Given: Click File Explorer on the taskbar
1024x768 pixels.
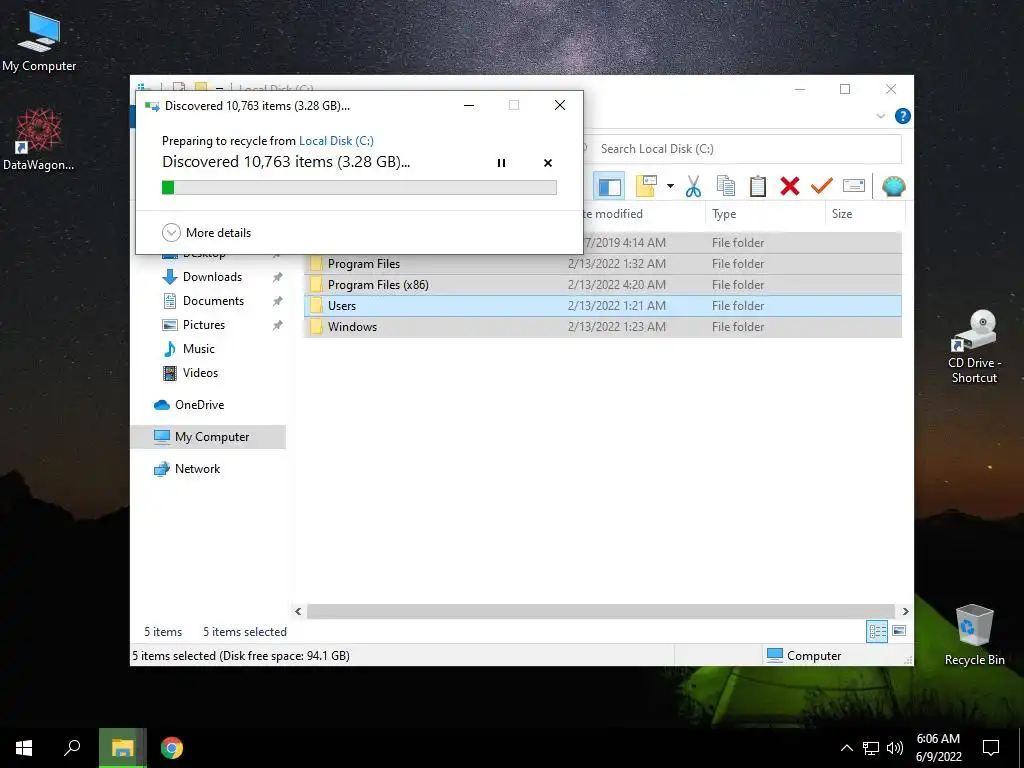Looking at the screenshot, I should 122,748.
